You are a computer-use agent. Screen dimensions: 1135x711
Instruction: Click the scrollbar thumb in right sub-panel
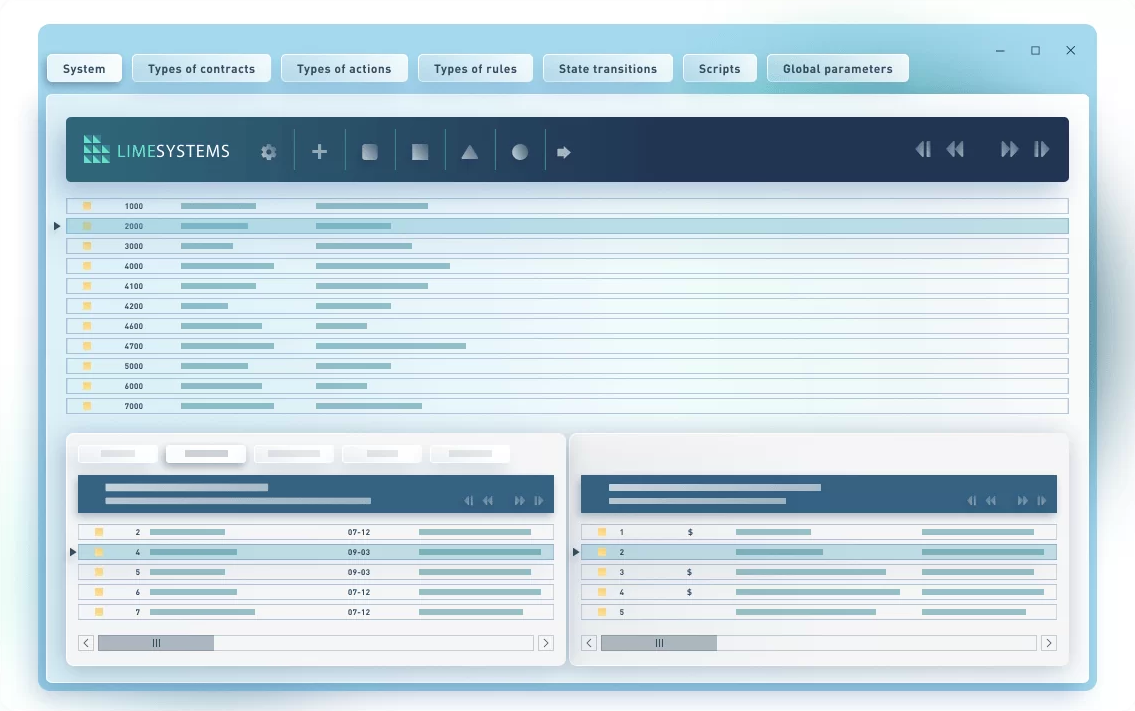pyautogui.click(x=659, y=643)
